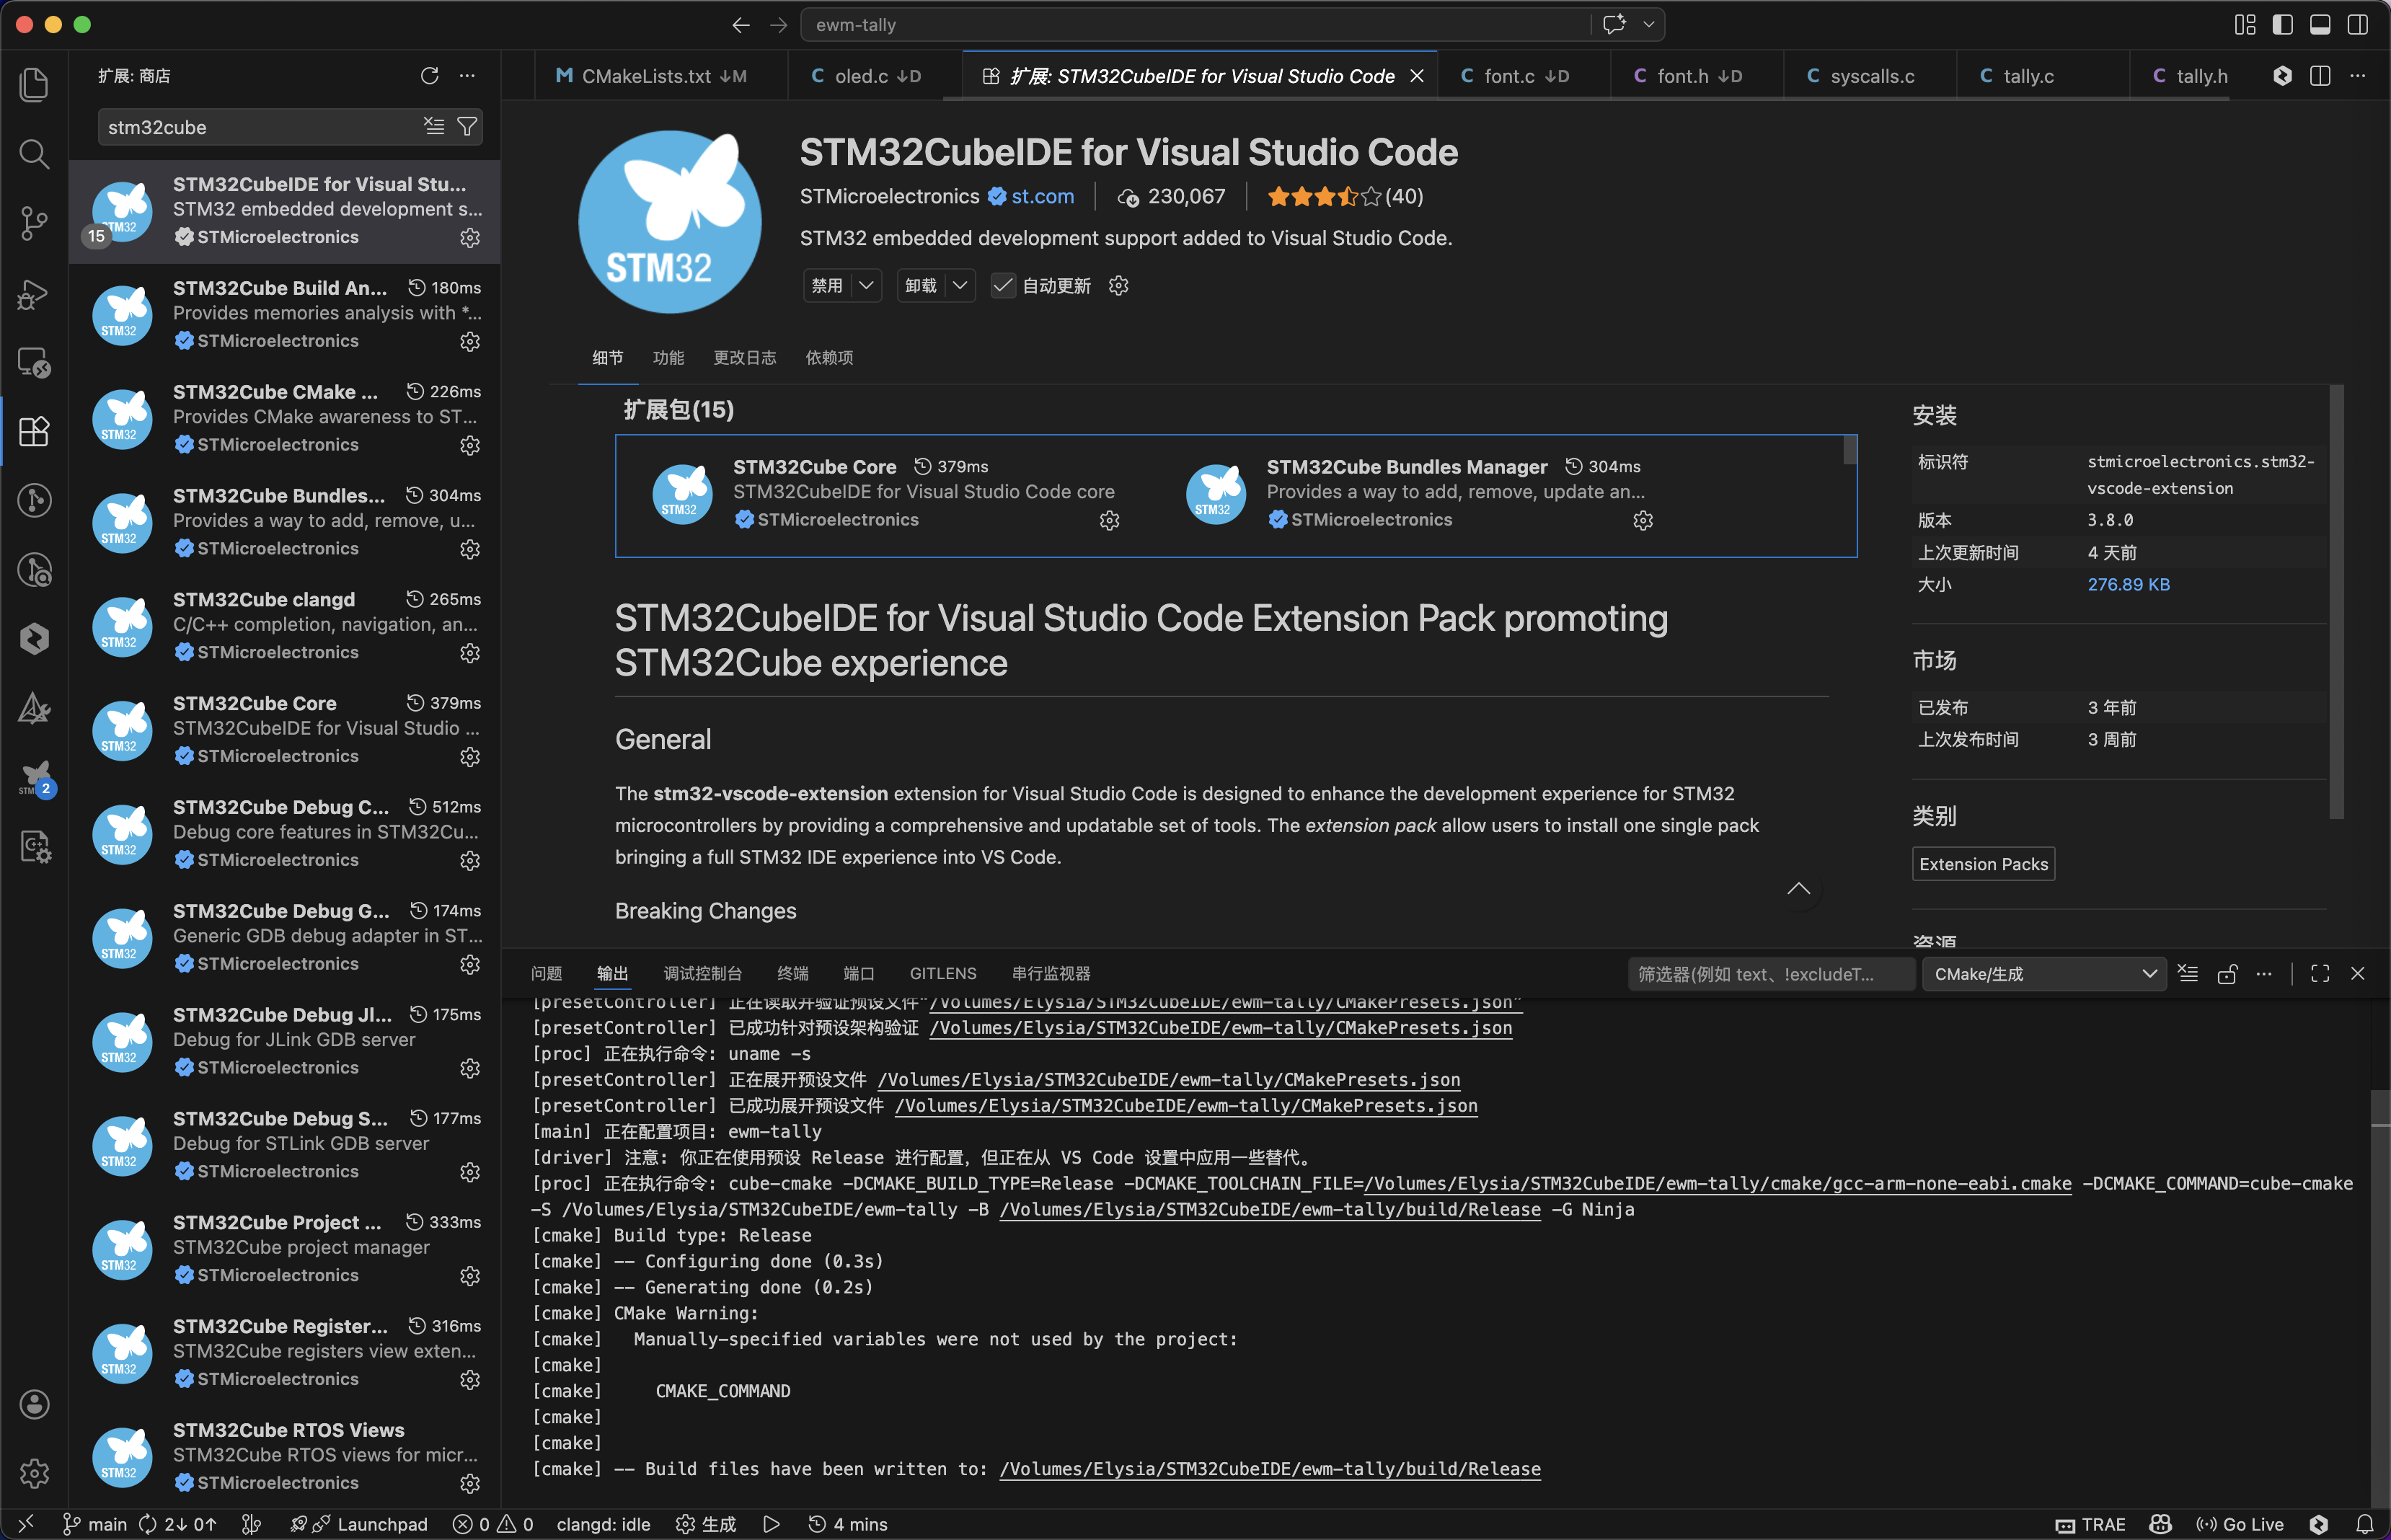Click the extension filter funnel icon
Screen dimensions: 2391x1540
(x=467, y=127)
